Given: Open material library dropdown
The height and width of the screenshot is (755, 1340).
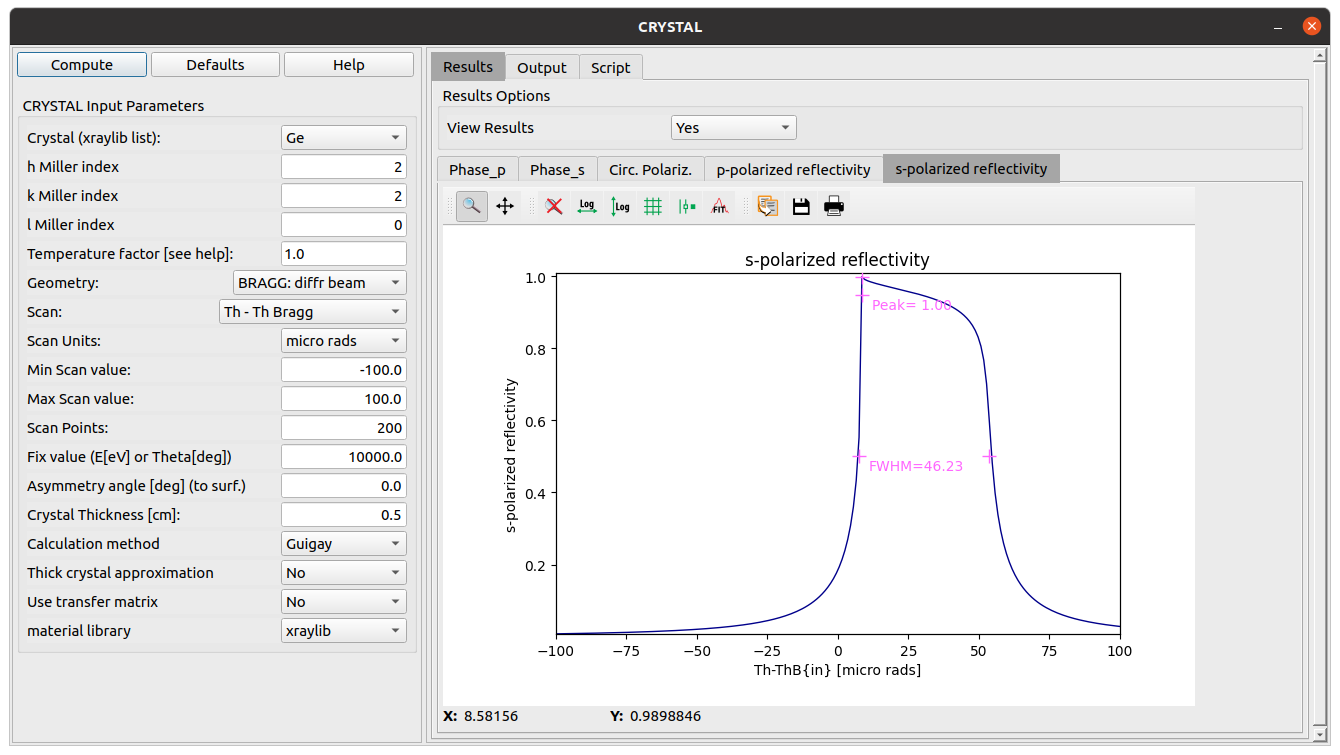Looking at the screenshot, I should (344, 631).
